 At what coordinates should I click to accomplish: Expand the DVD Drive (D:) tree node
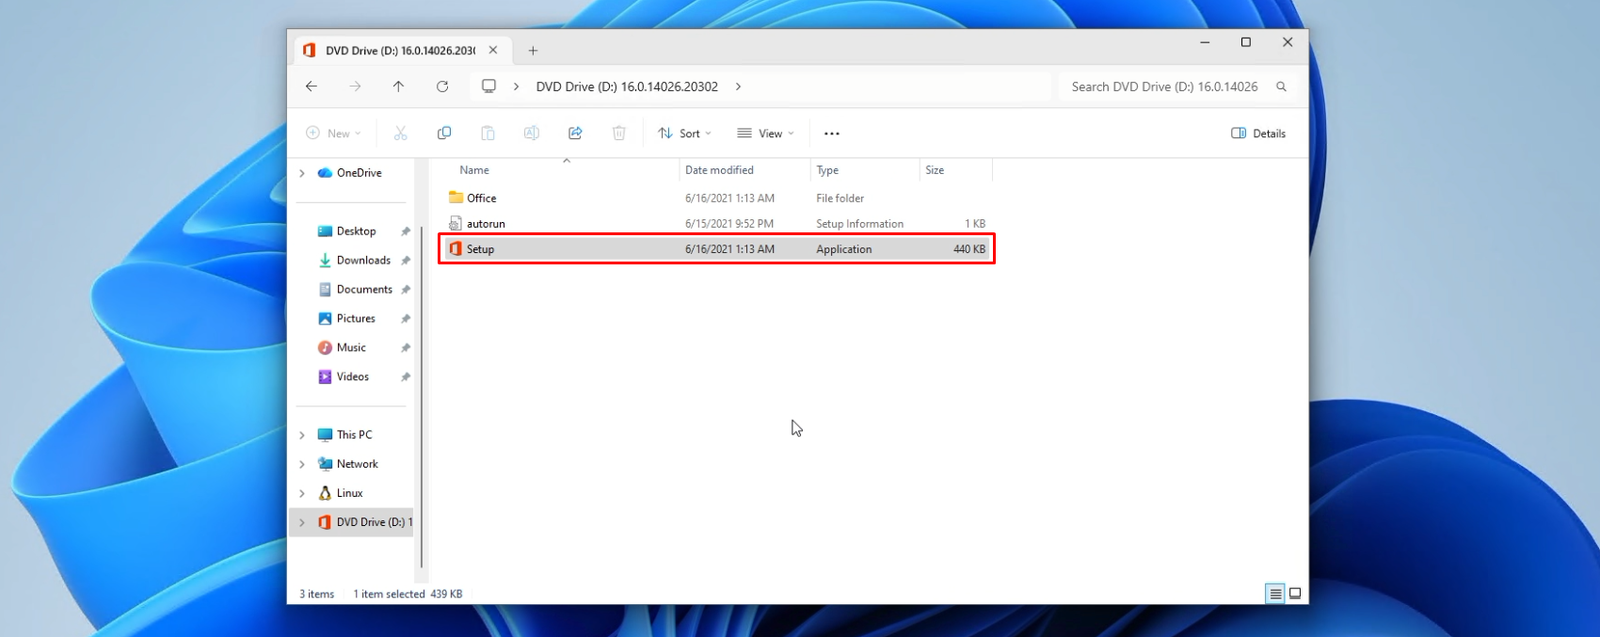coord(302,522)
